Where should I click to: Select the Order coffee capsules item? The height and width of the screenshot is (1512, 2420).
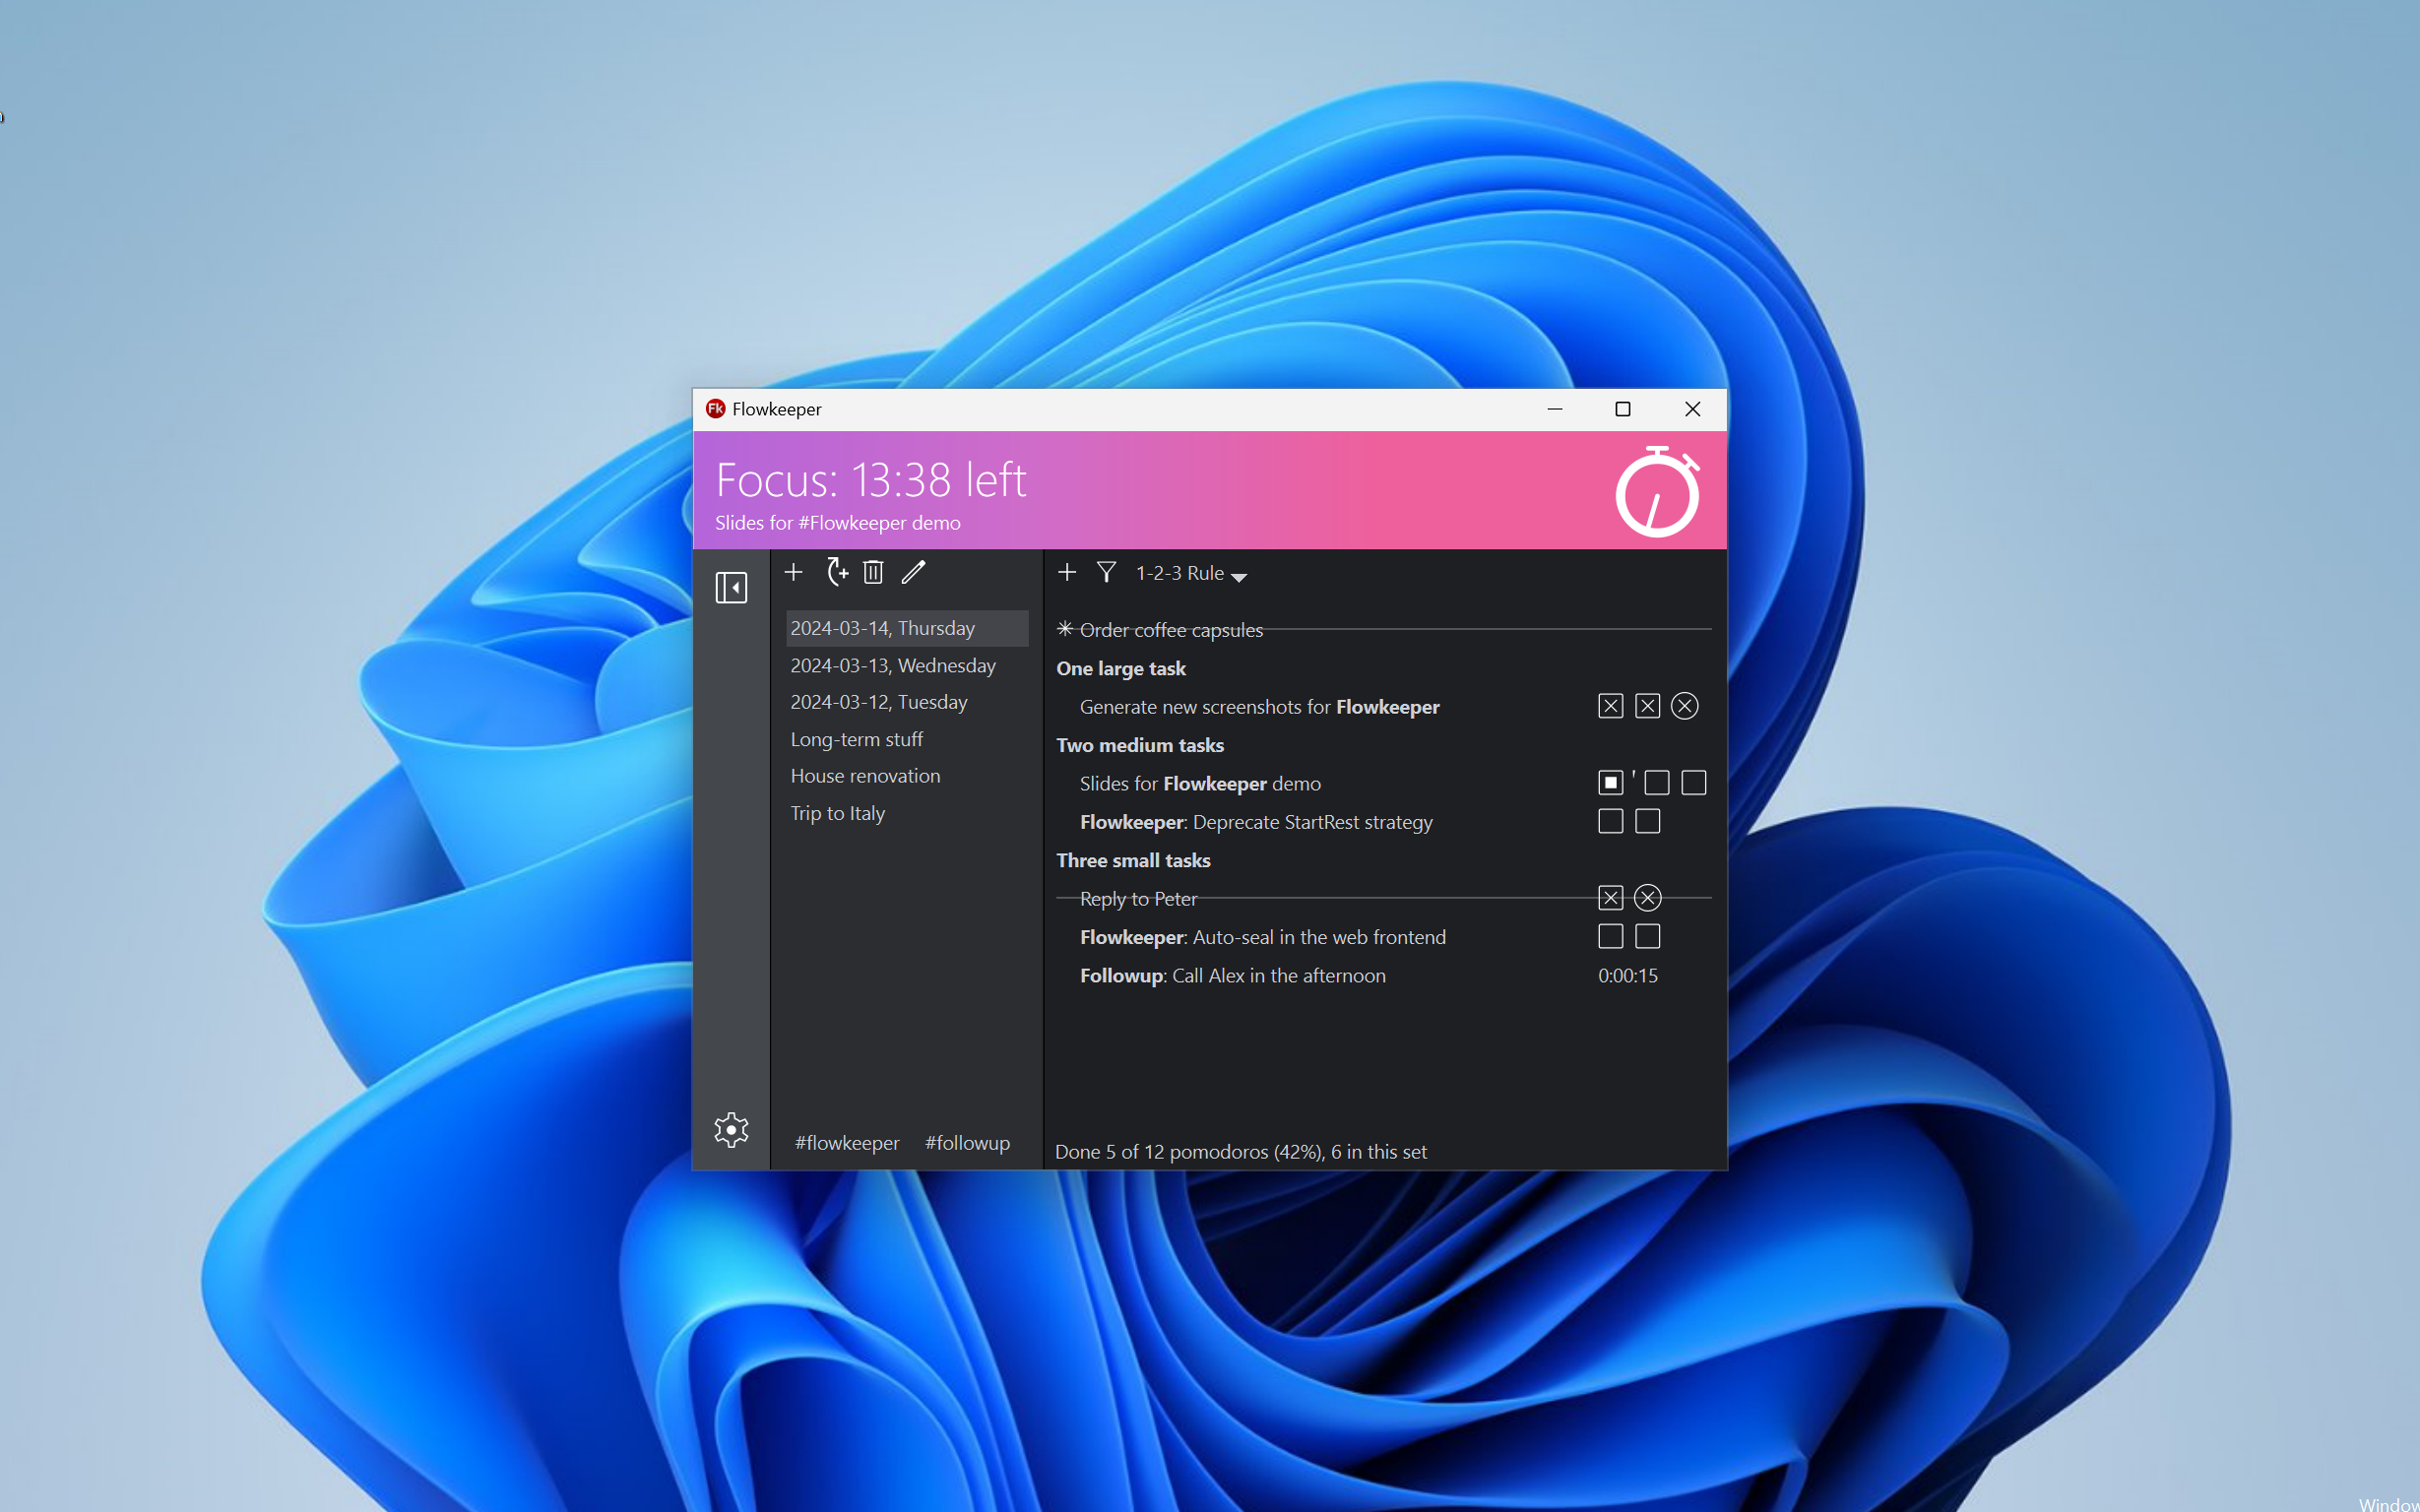coord(1383,630)
